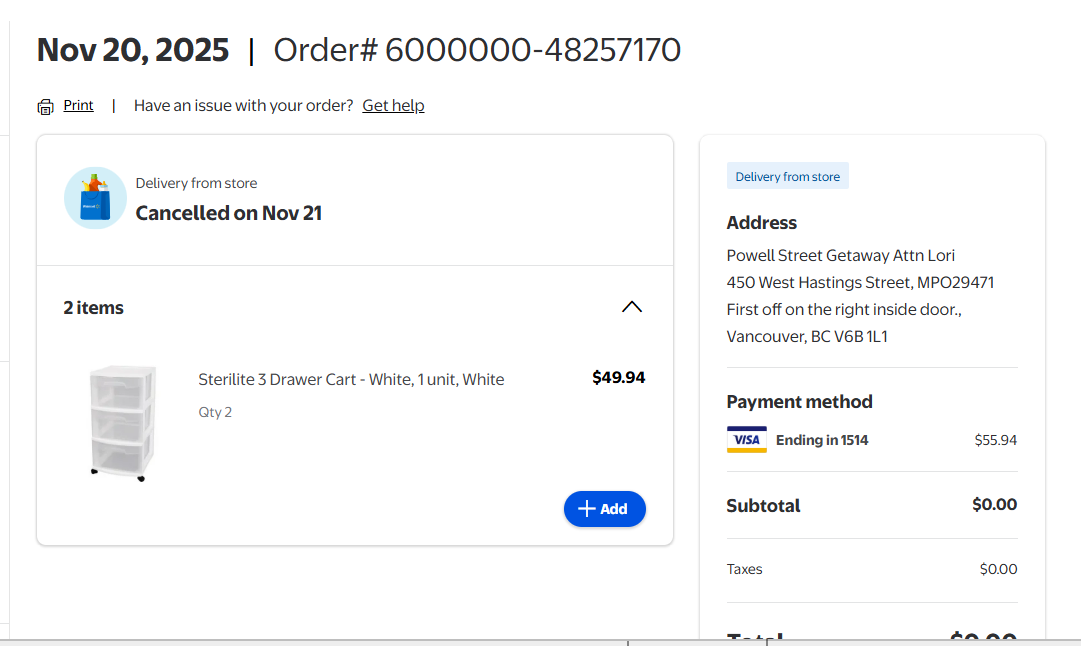Open the Get help link
The width and height of the screenshot is (1081, 646).
click(x=393, y=105)
